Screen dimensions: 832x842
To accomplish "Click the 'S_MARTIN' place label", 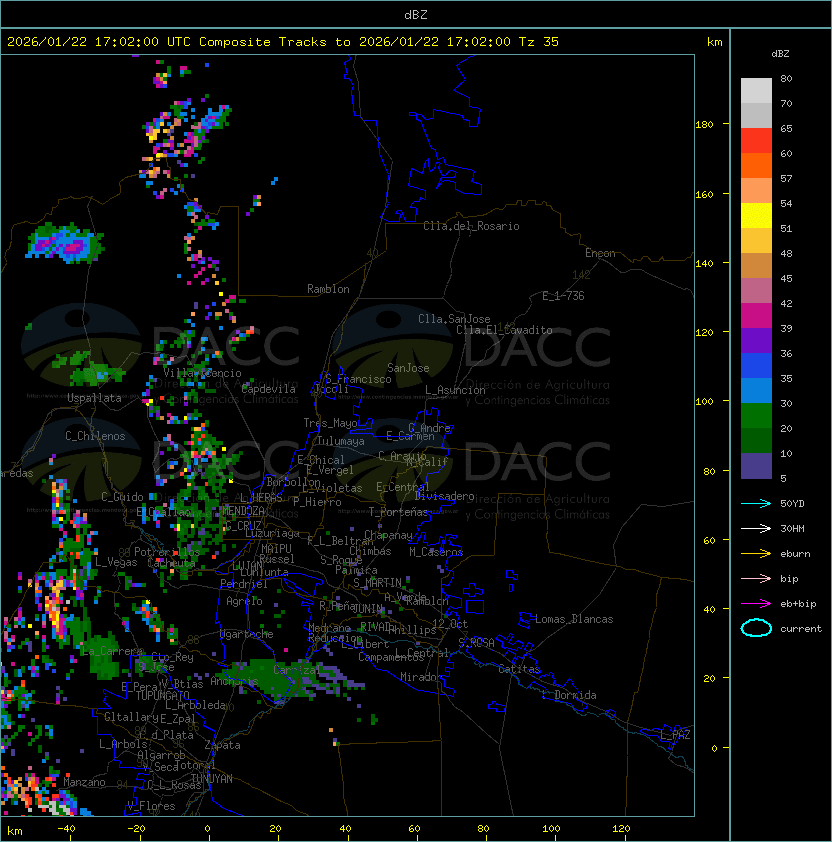I will tap(377, 583).
